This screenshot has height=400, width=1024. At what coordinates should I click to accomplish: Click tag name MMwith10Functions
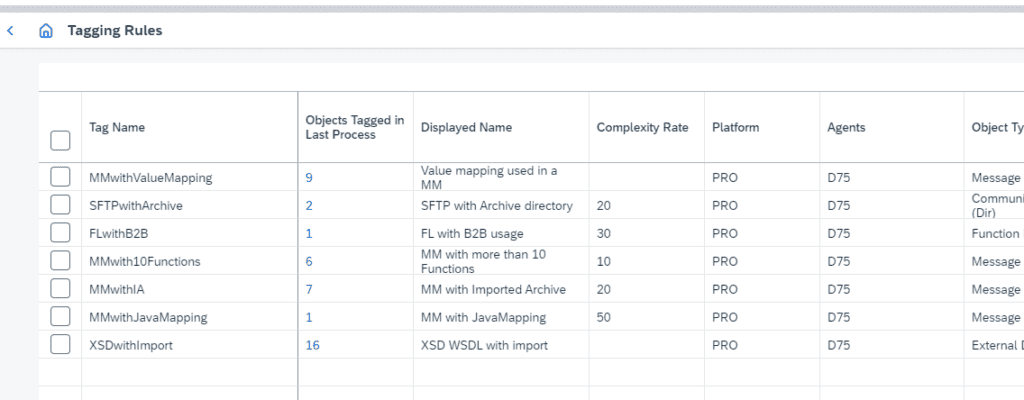[144, 261]
